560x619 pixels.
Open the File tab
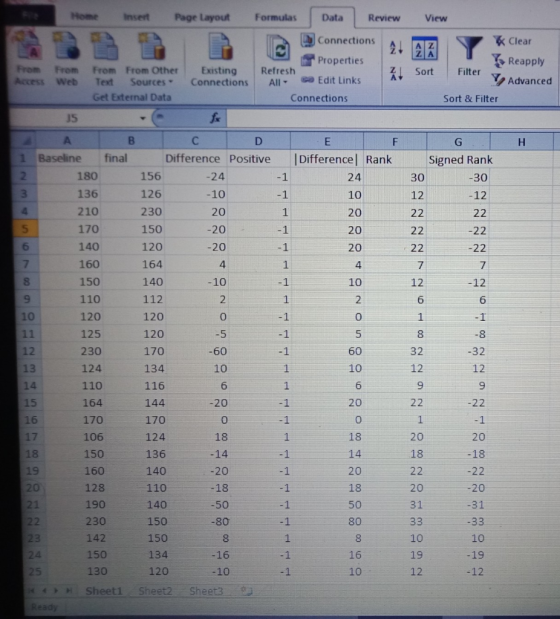coord(31,15)
